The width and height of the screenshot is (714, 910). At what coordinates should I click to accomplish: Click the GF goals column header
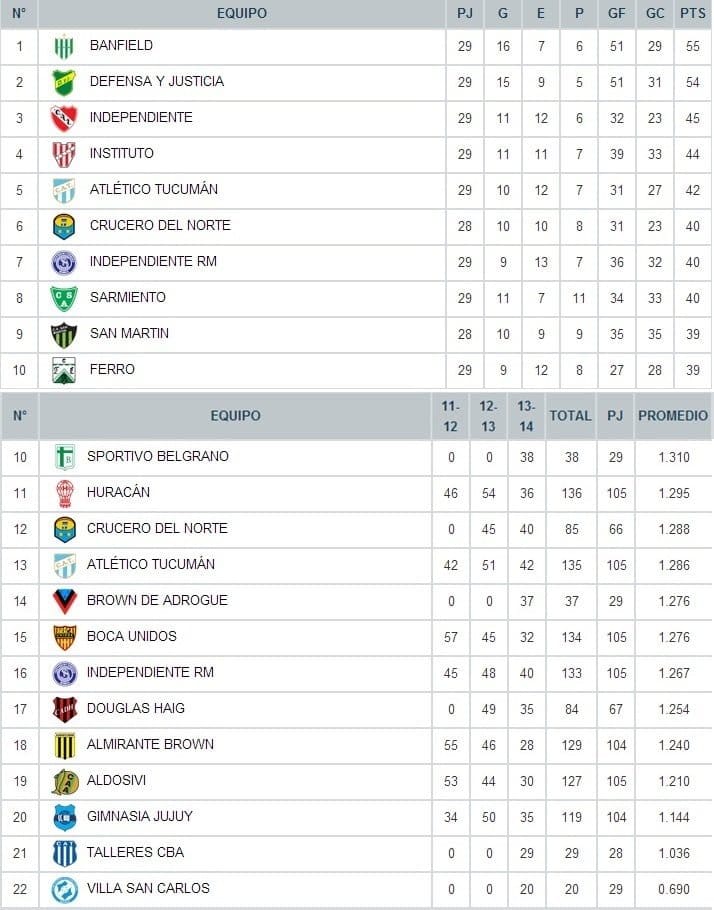617,14
